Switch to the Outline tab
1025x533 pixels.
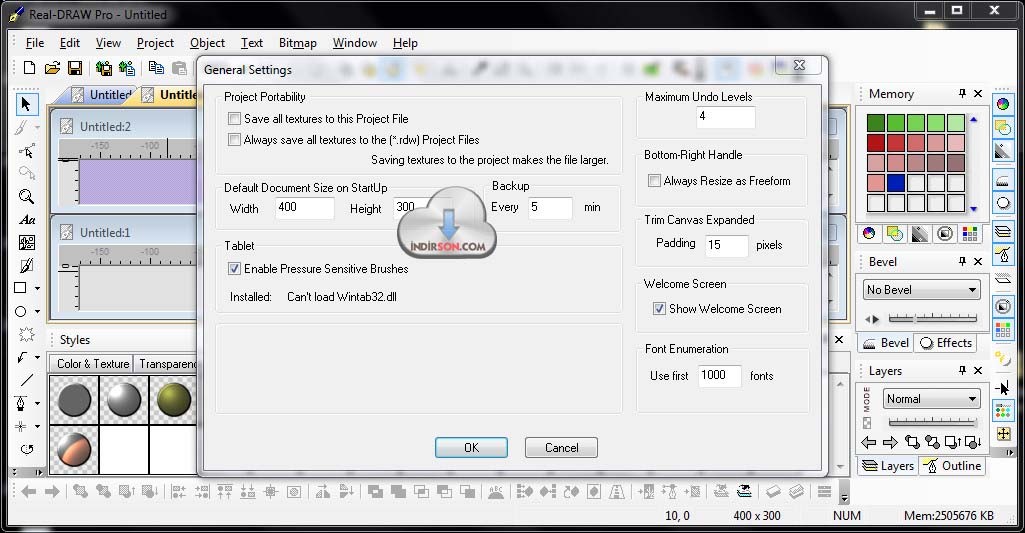coord(952,466)
